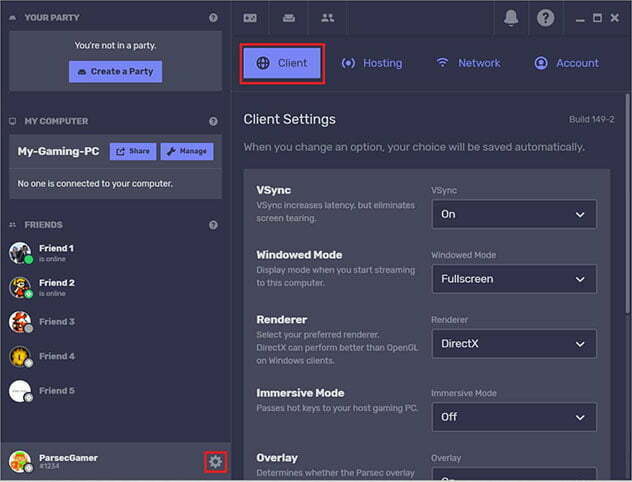
Task: Switch to the Network settings tab
Action: tap(468, 63)
